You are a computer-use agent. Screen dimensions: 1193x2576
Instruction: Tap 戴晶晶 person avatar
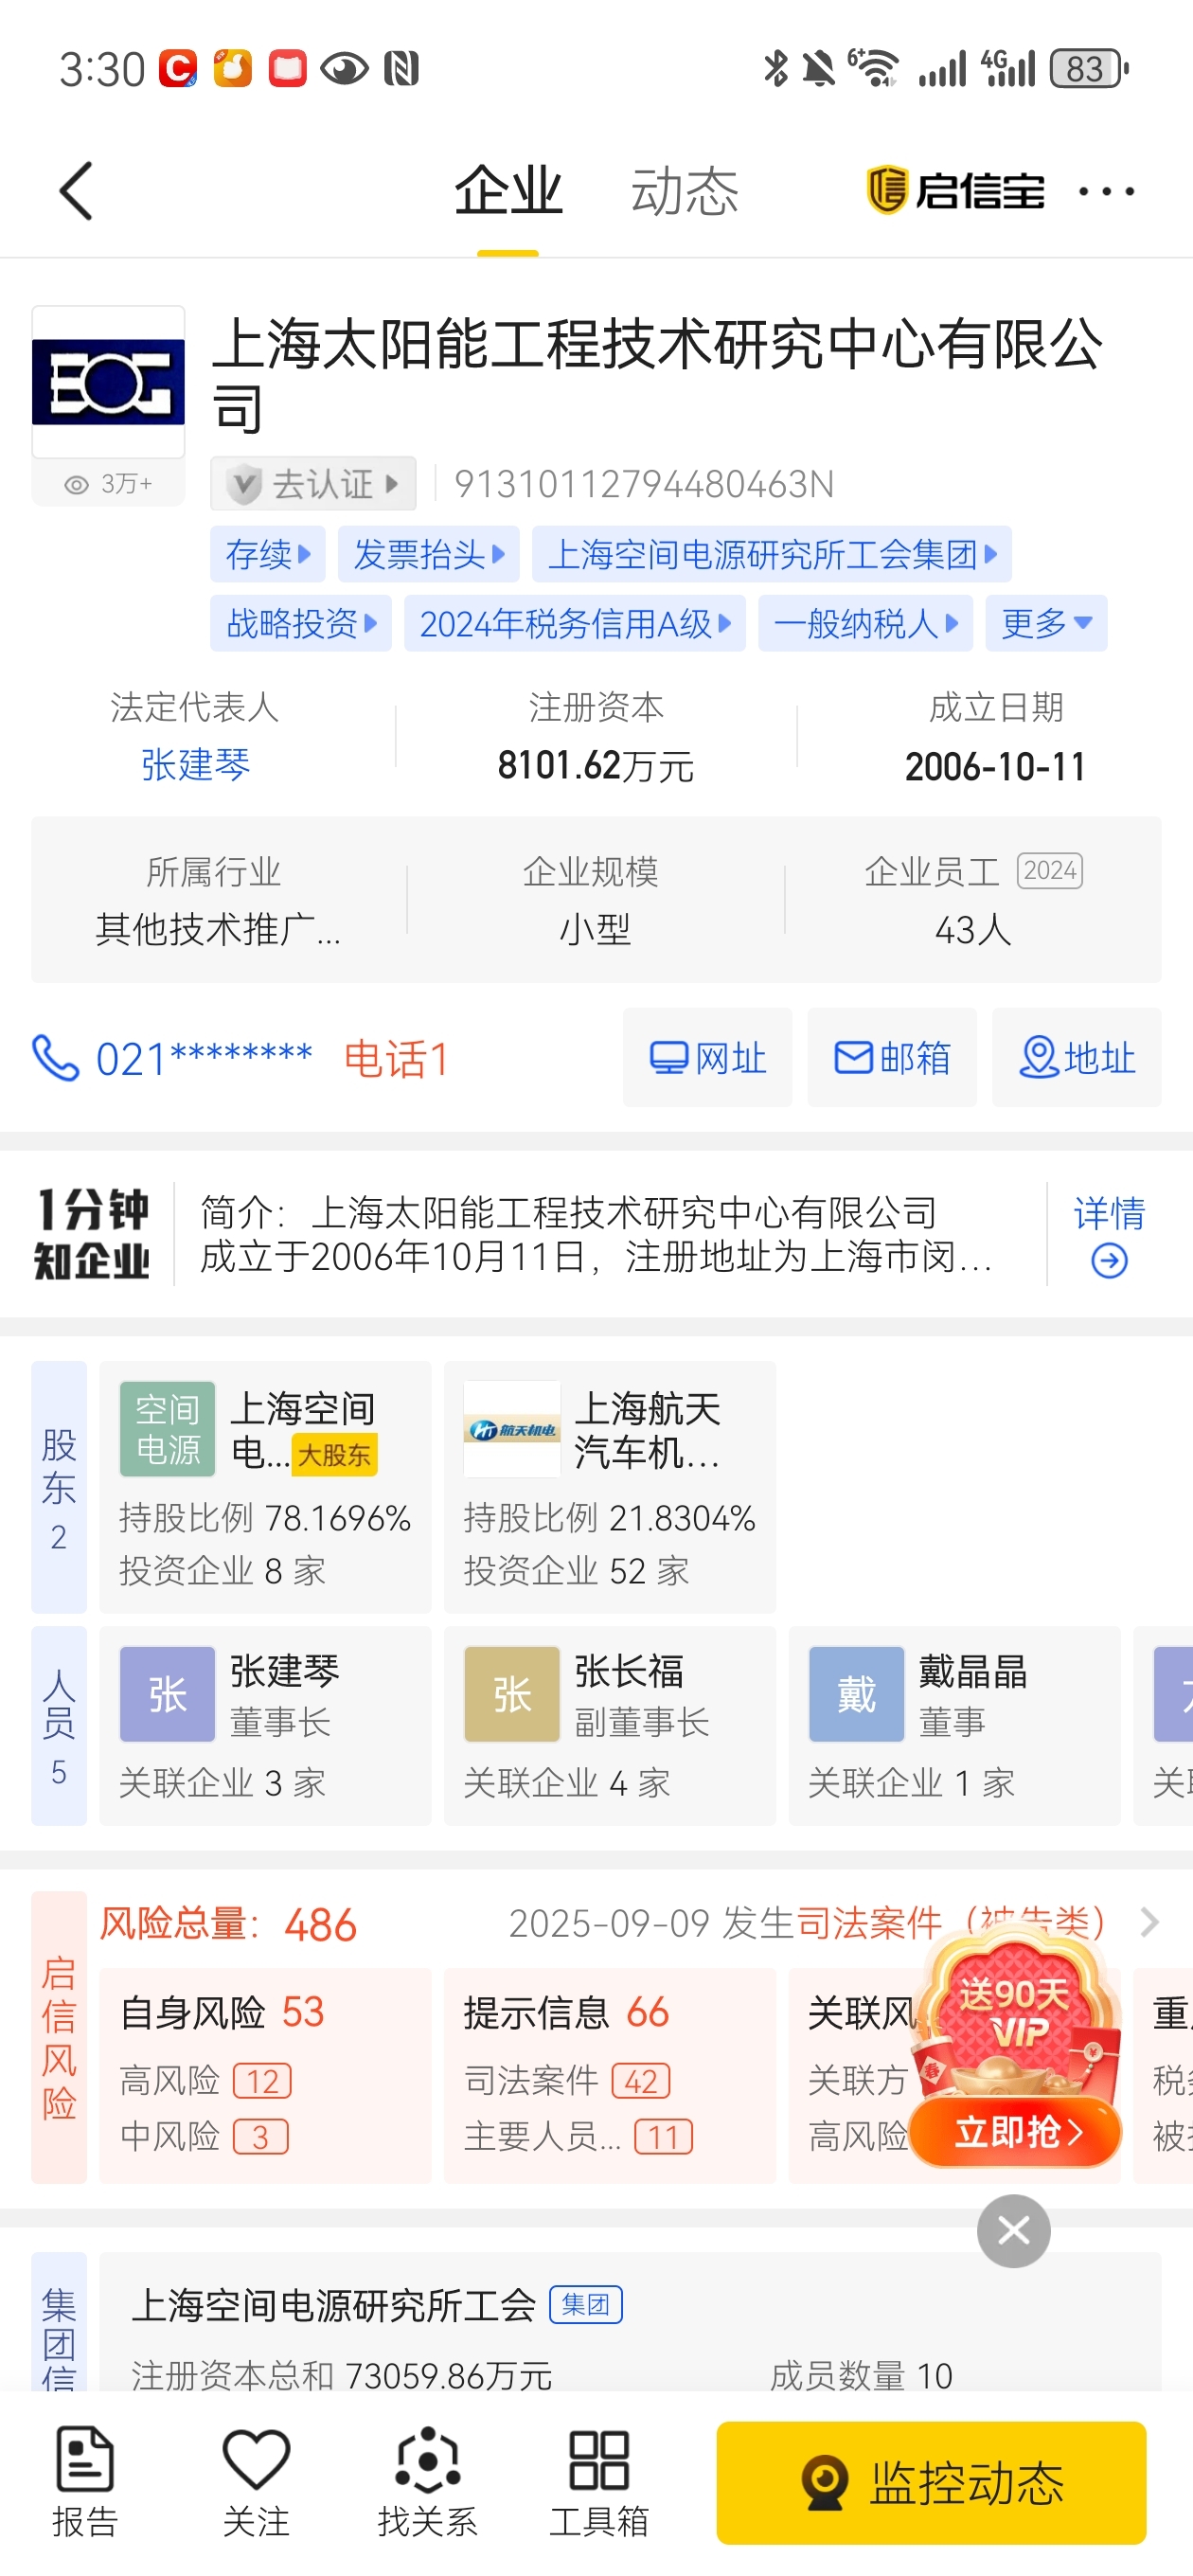tap(856, 1694)
